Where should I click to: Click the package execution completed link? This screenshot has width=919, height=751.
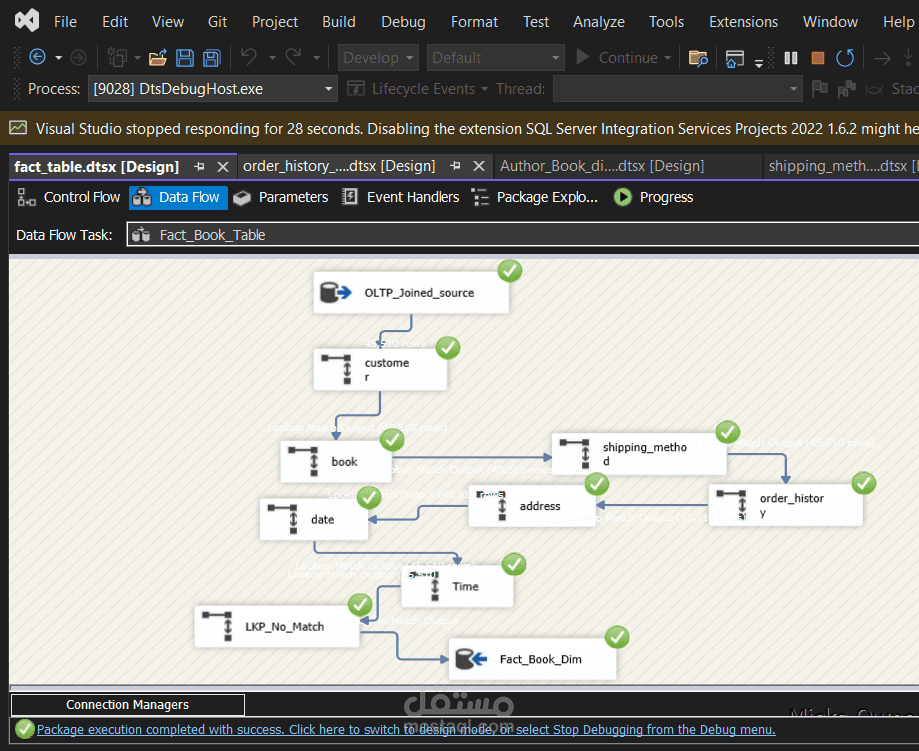(x=405, y=730)
